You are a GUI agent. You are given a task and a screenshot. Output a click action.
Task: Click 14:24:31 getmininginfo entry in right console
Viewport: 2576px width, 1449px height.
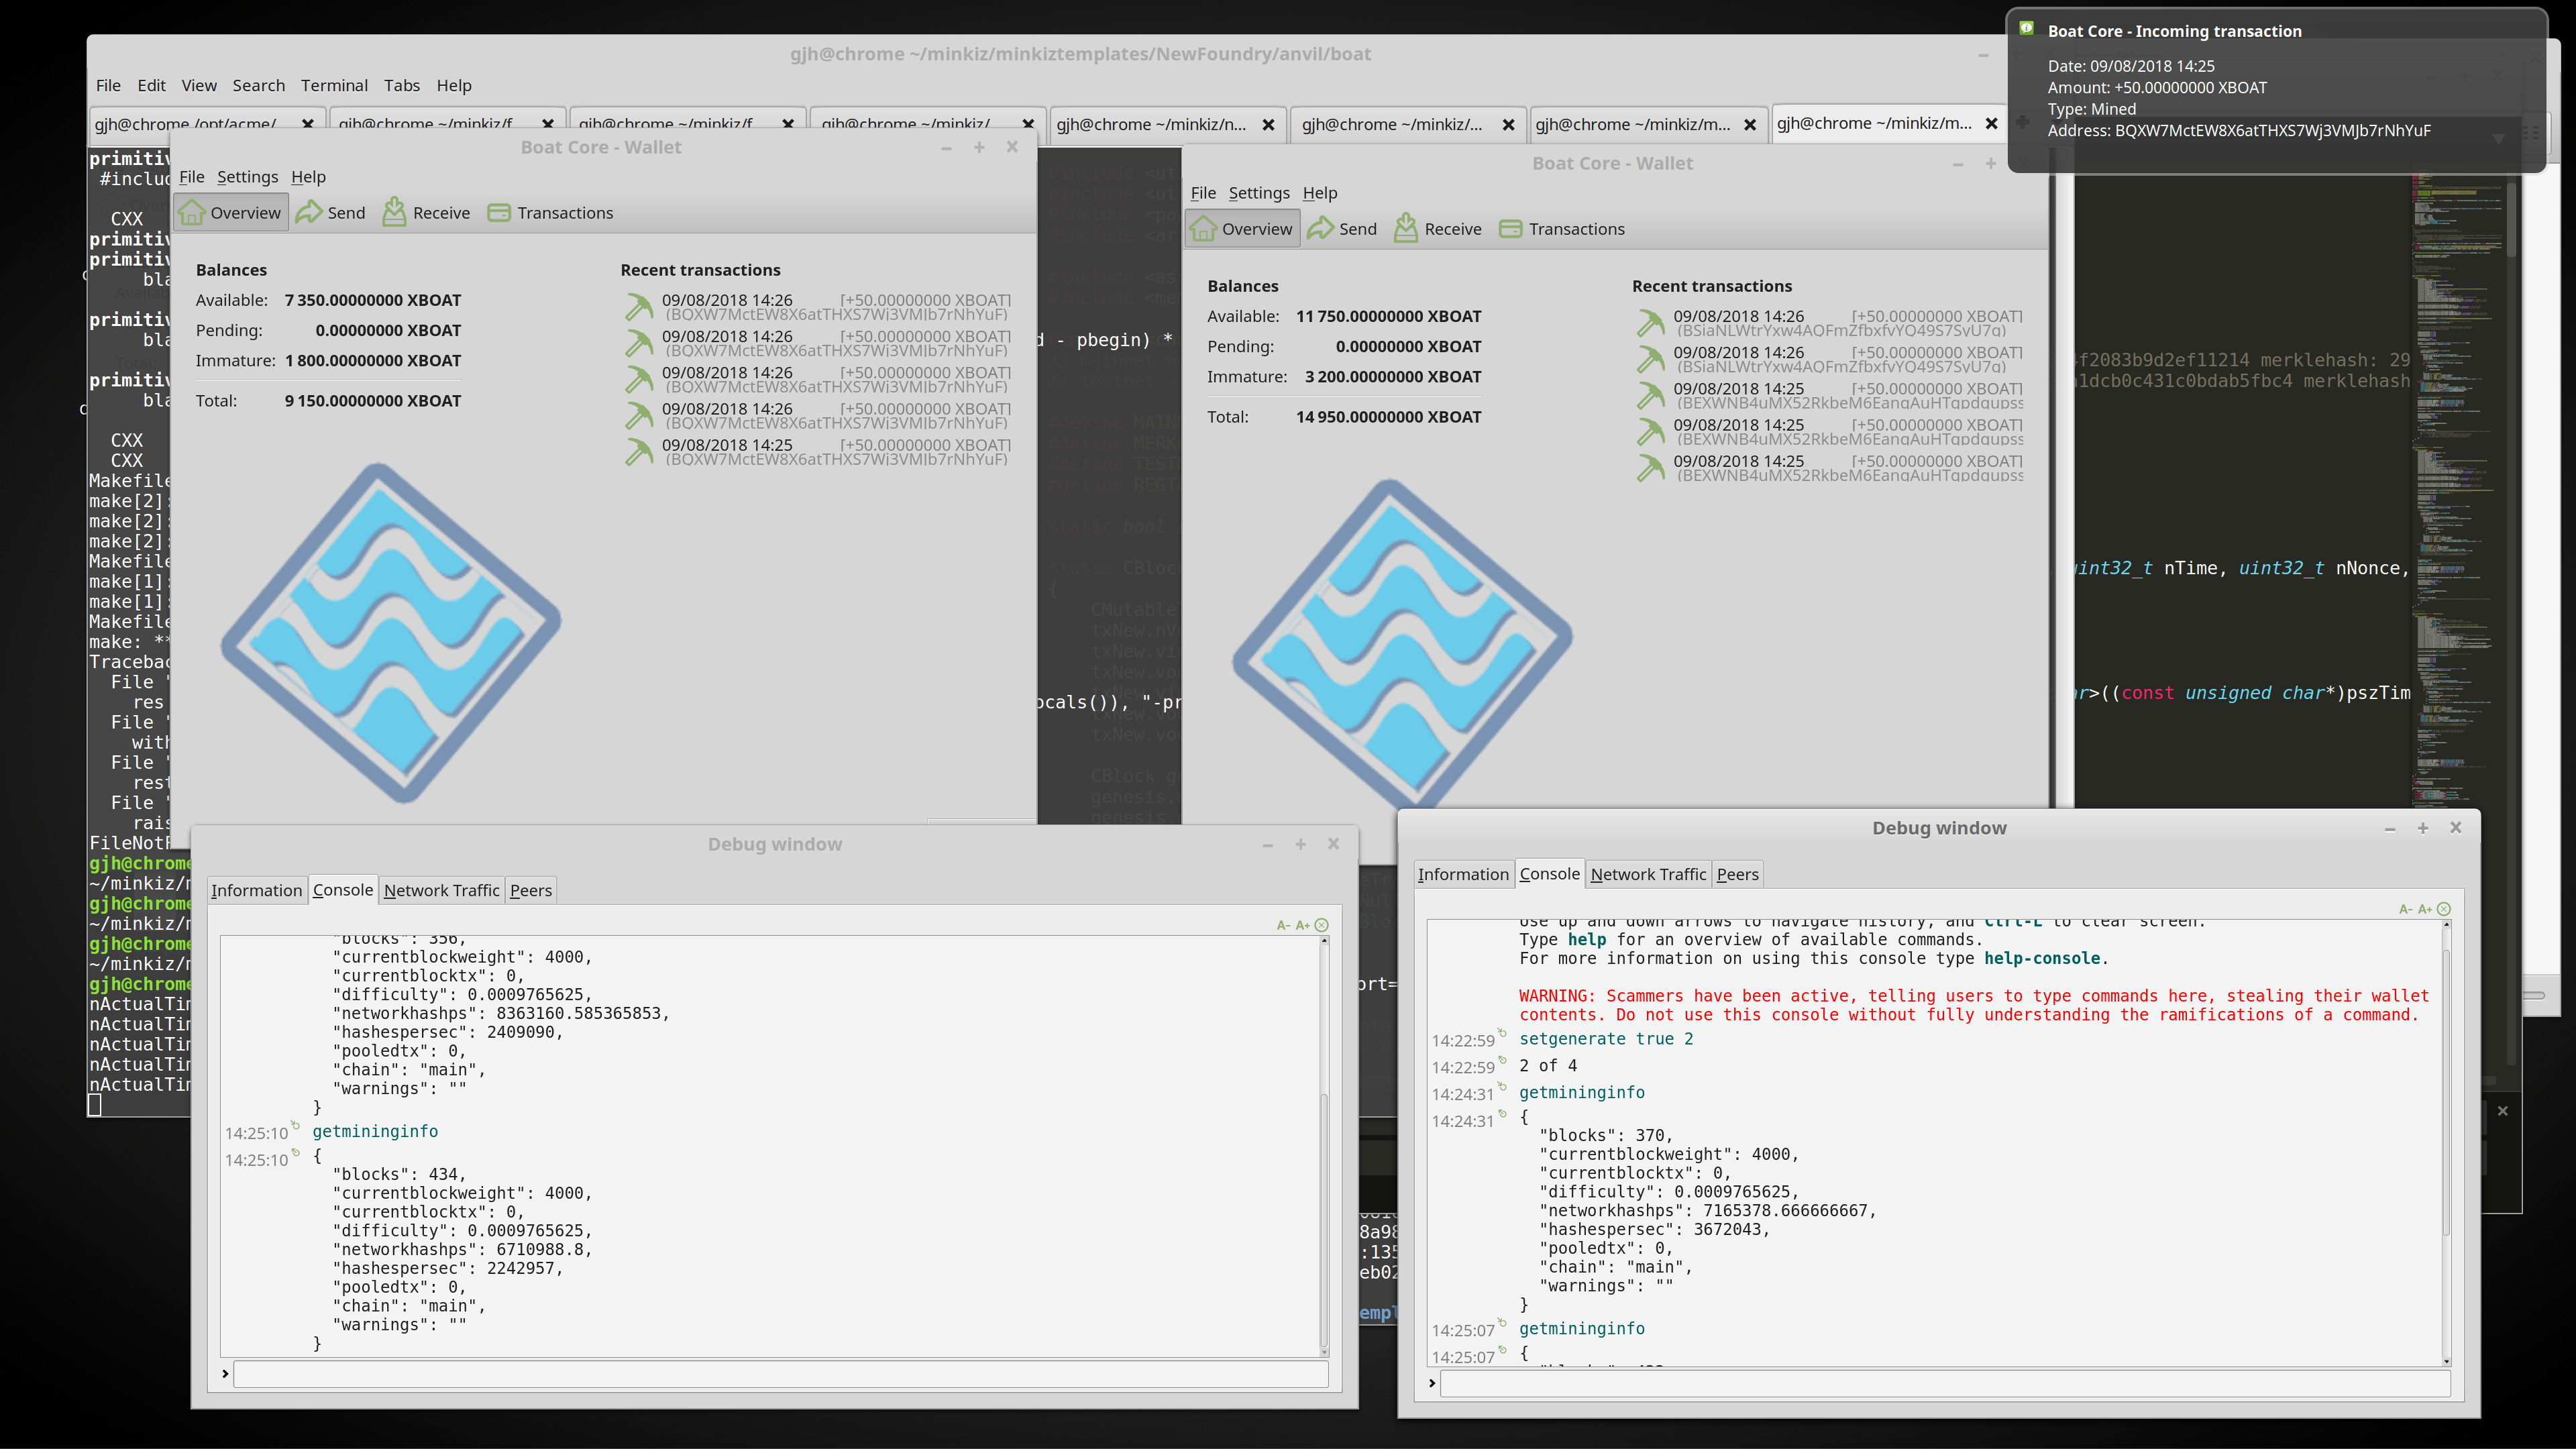coord(1582,1093)
